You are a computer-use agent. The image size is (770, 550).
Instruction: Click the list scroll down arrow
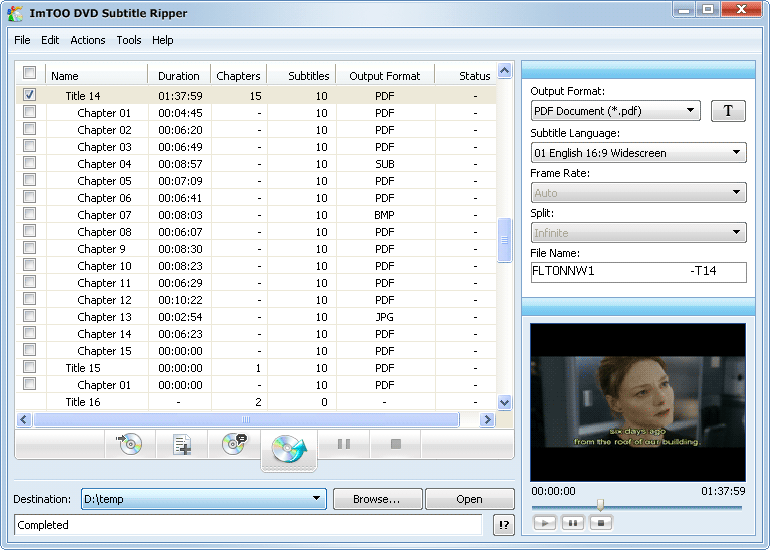pyautogui.click(x=504, y=403)
